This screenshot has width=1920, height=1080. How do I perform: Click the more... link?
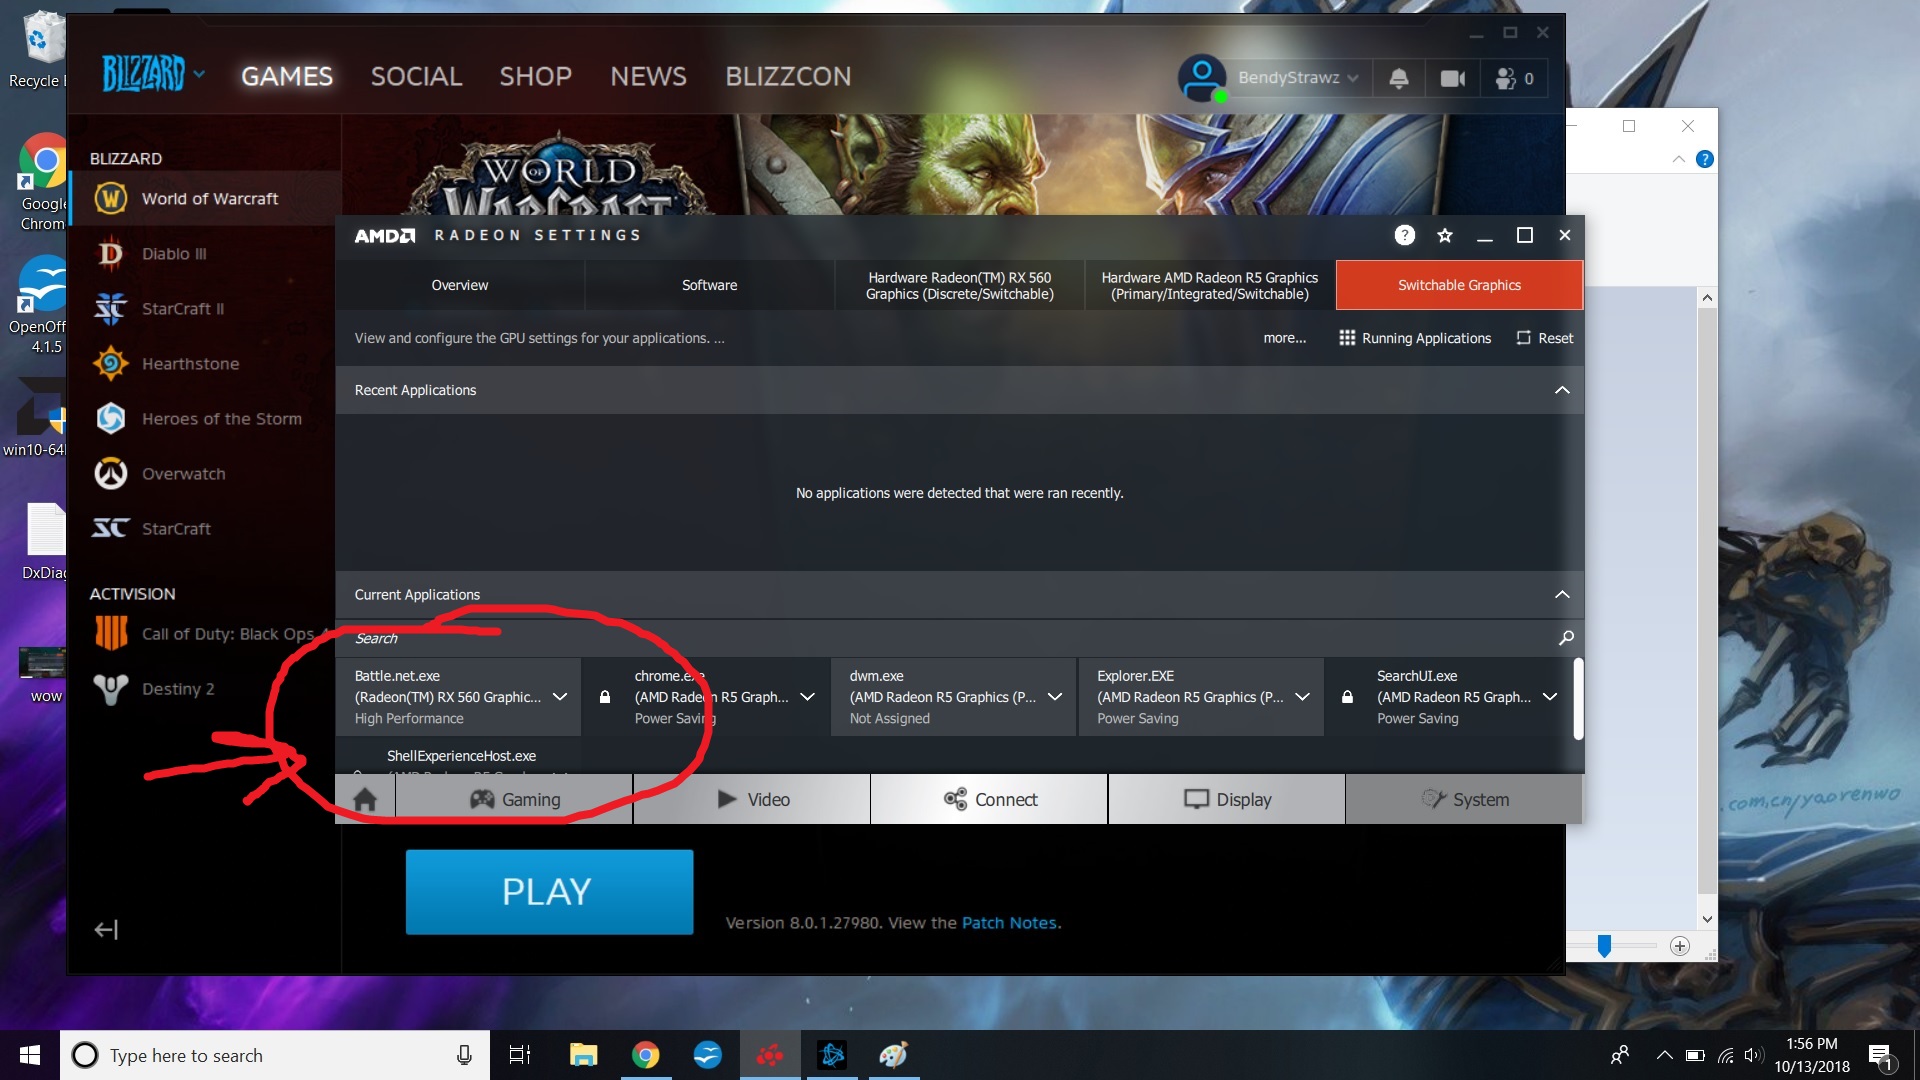(1284, 338)
